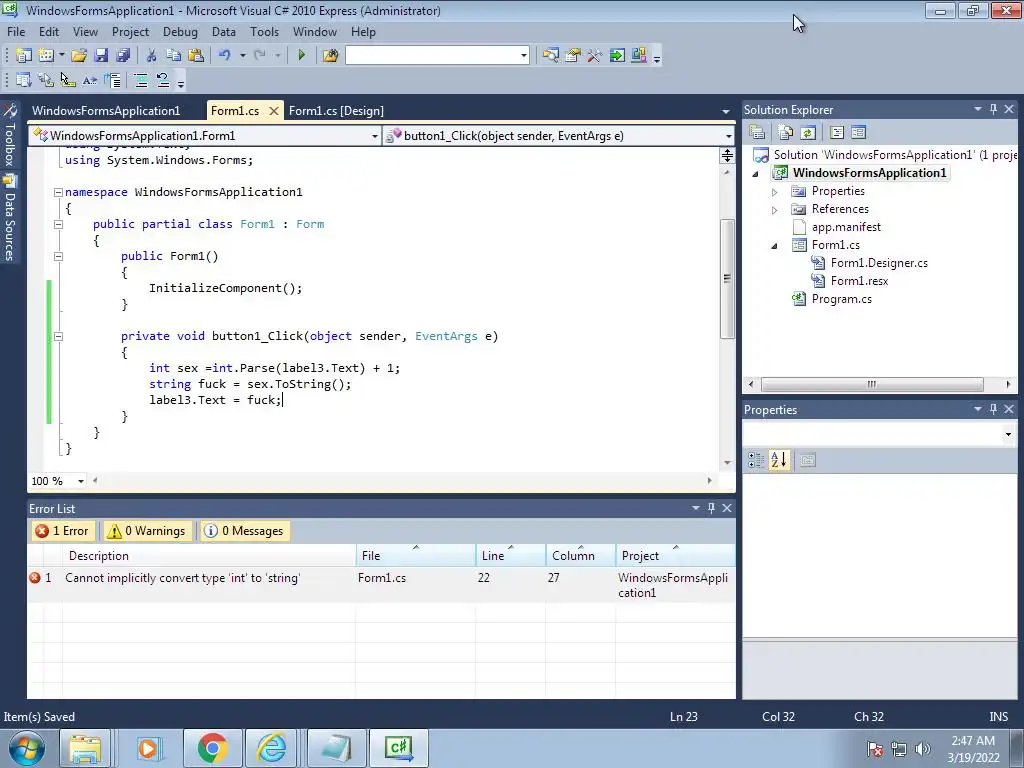Click the Categorized icon in the Properties panel

(x=756, y=460)
